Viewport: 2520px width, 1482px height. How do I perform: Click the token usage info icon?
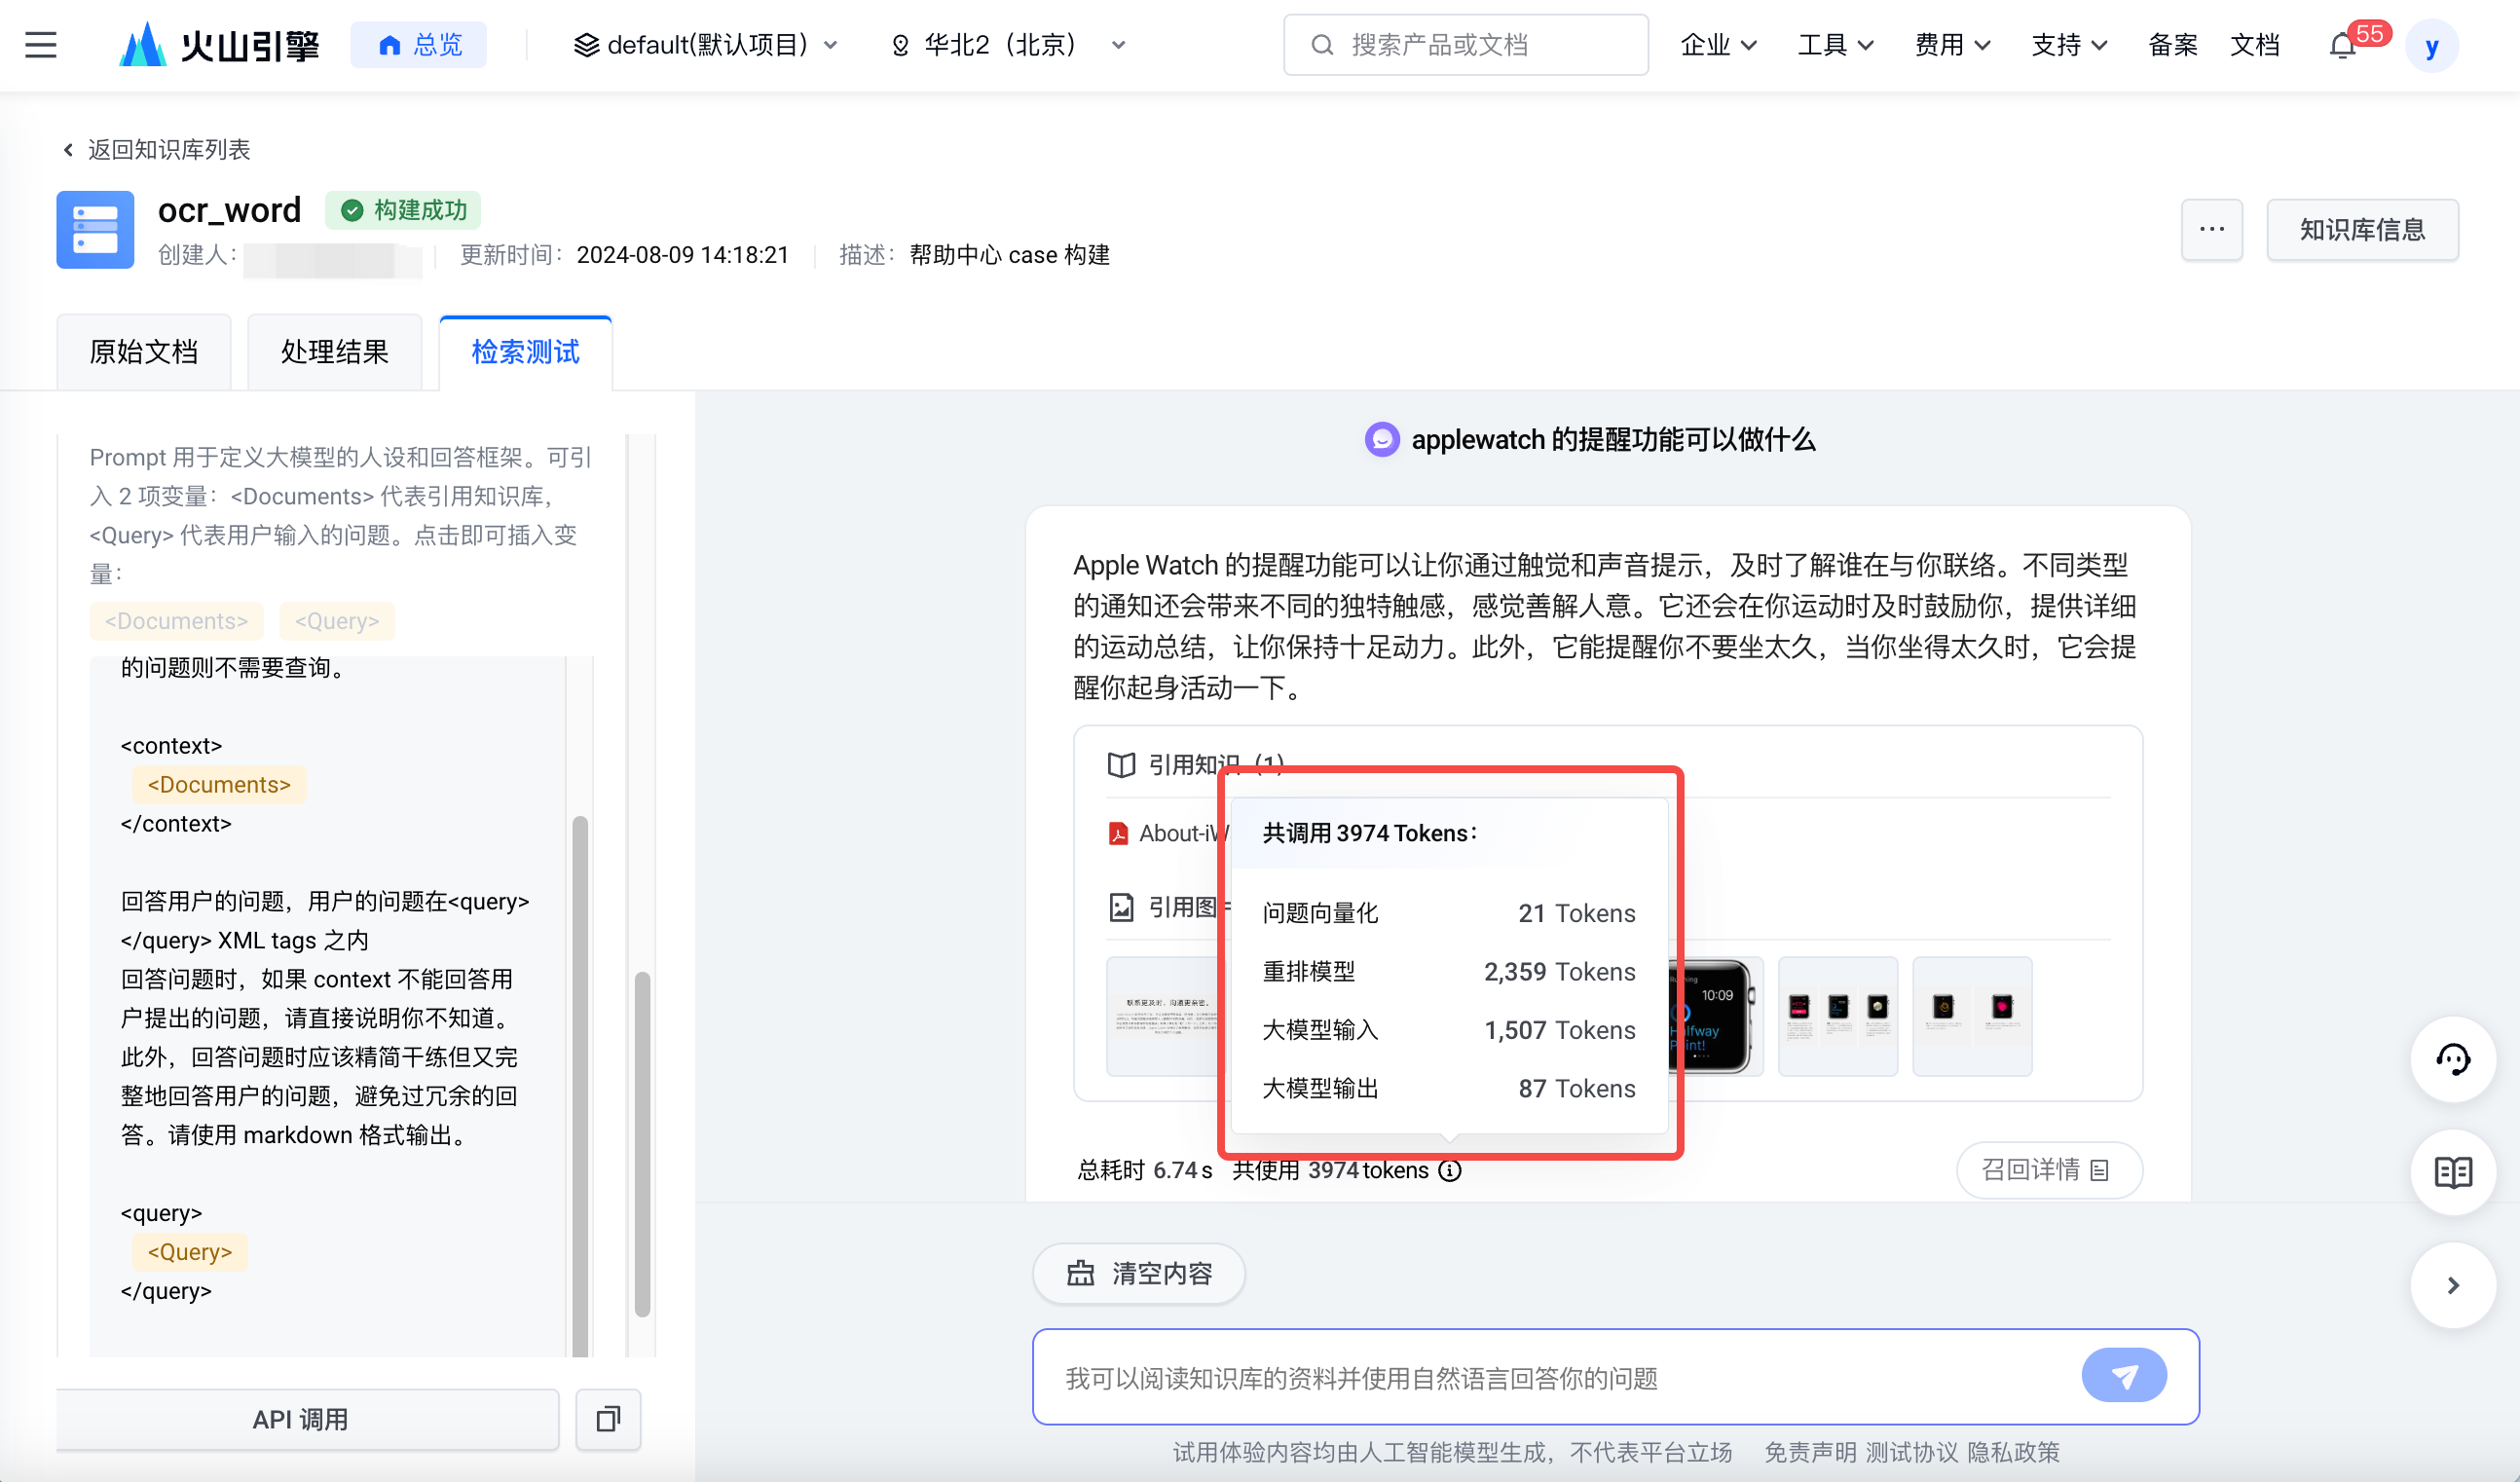pos(1450,1171)
